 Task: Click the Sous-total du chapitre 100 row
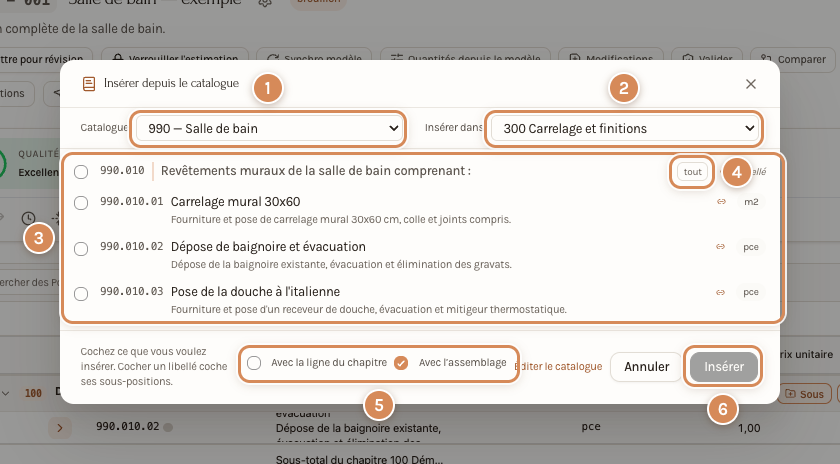pyautogui.click(x=359, y=459)
